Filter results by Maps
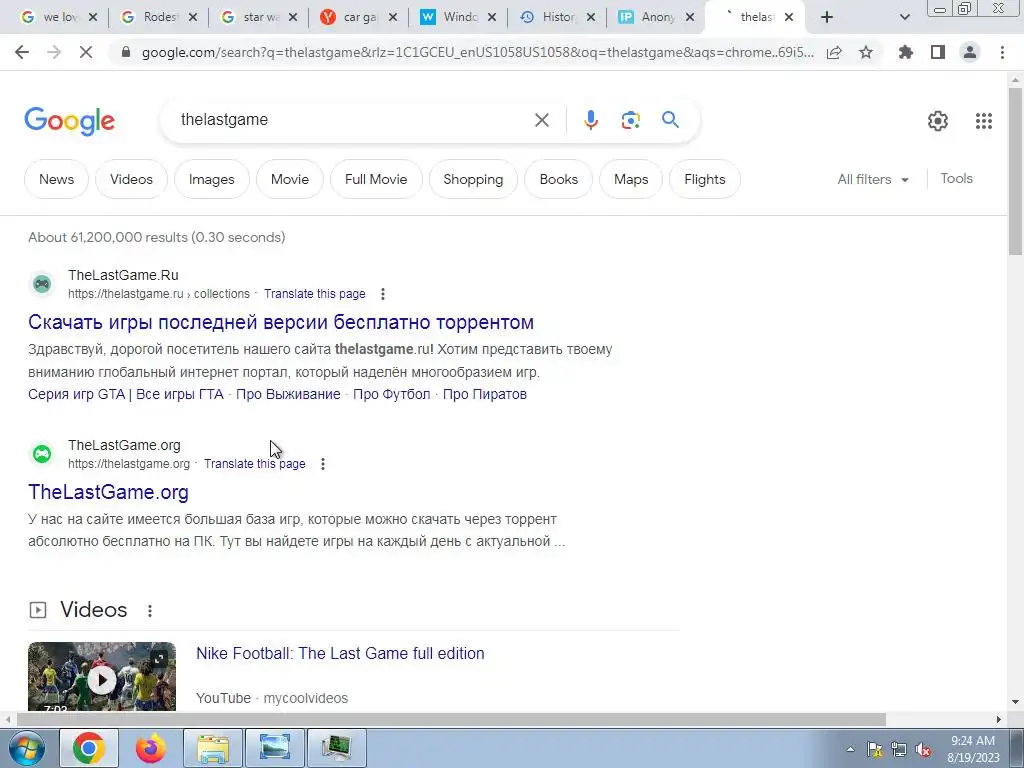The height and width of the screenshot is (768, 1024). coord(631,179)
